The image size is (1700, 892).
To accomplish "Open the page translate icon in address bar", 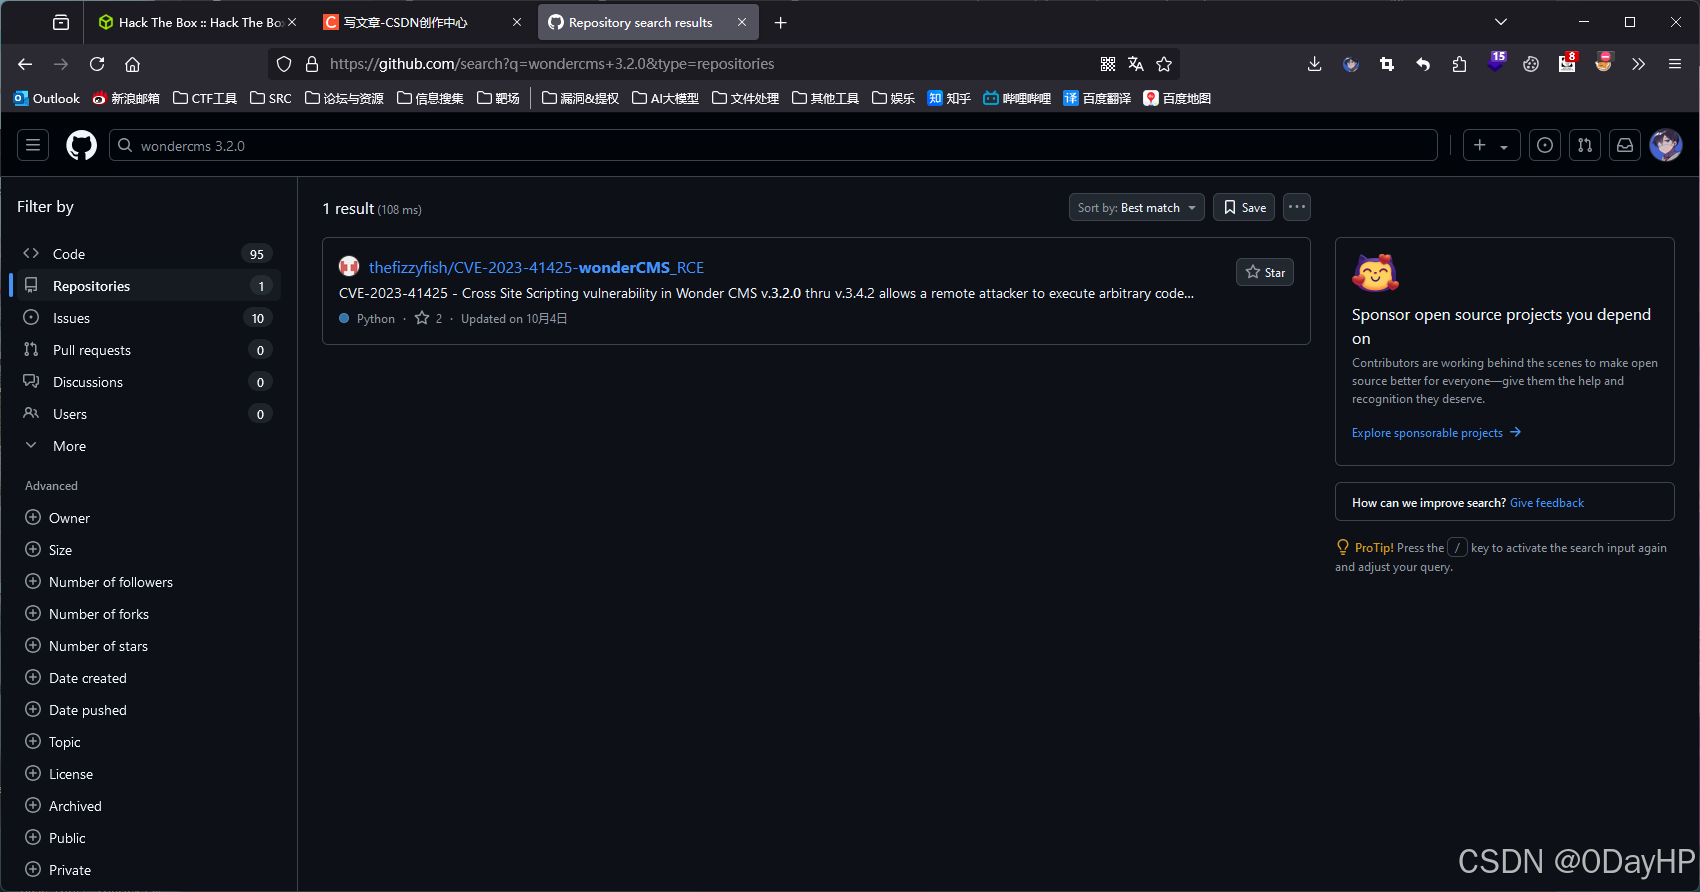I will (1136, 64).
